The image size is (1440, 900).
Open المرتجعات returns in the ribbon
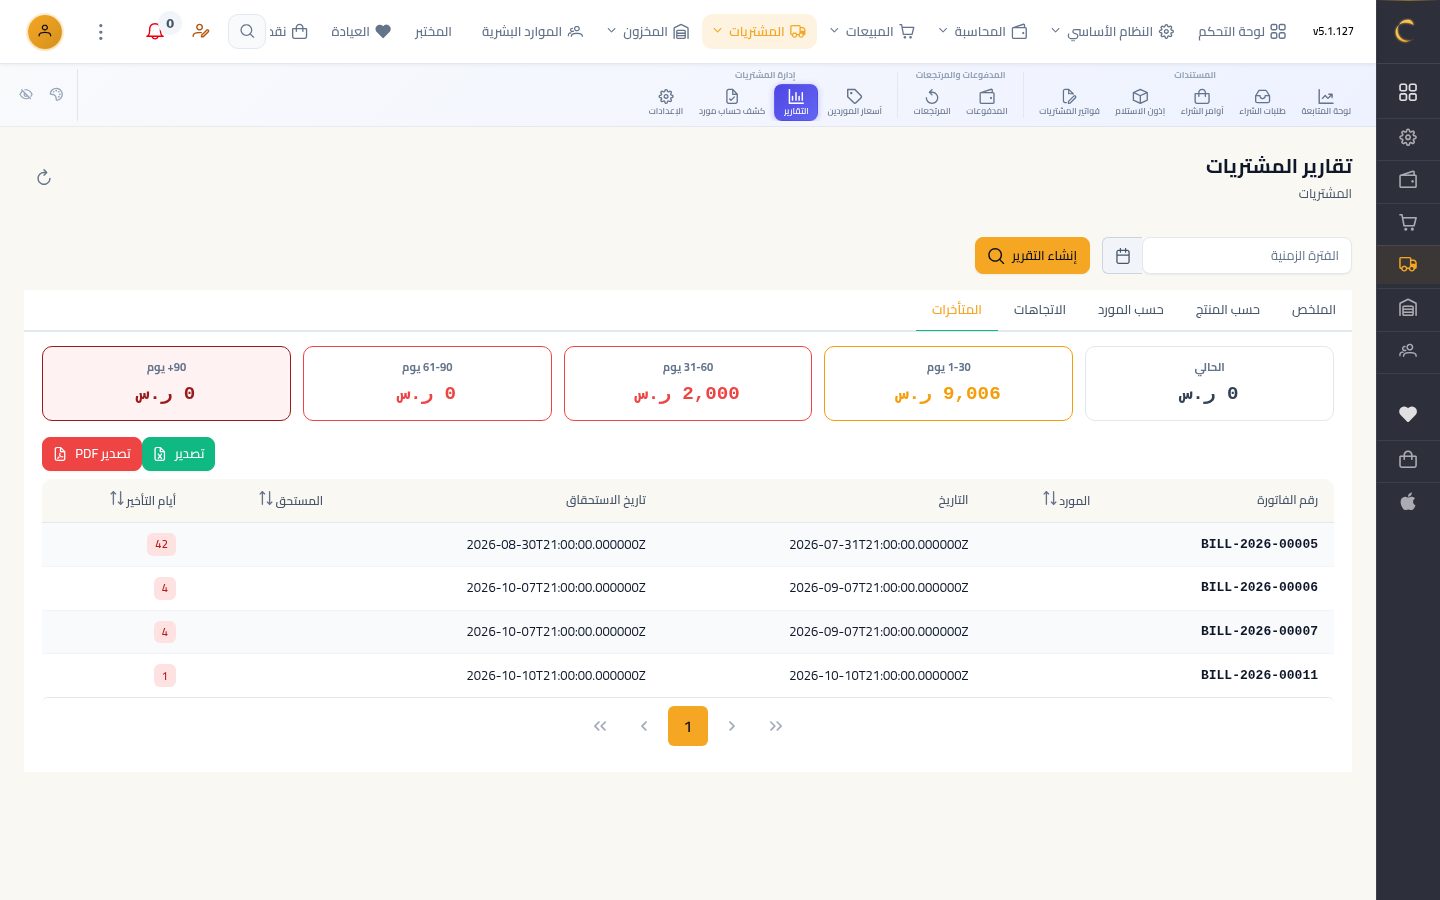[932, 102]
